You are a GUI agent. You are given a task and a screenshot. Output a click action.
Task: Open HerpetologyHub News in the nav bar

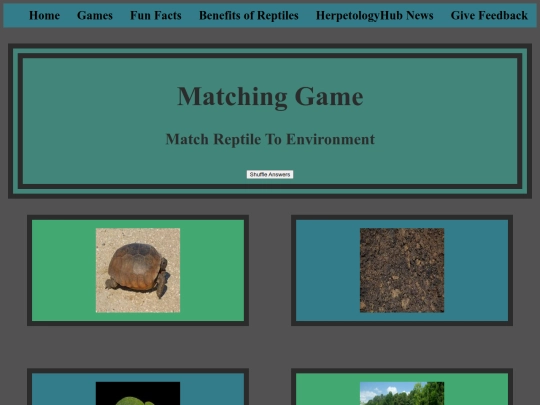(375, 15)
